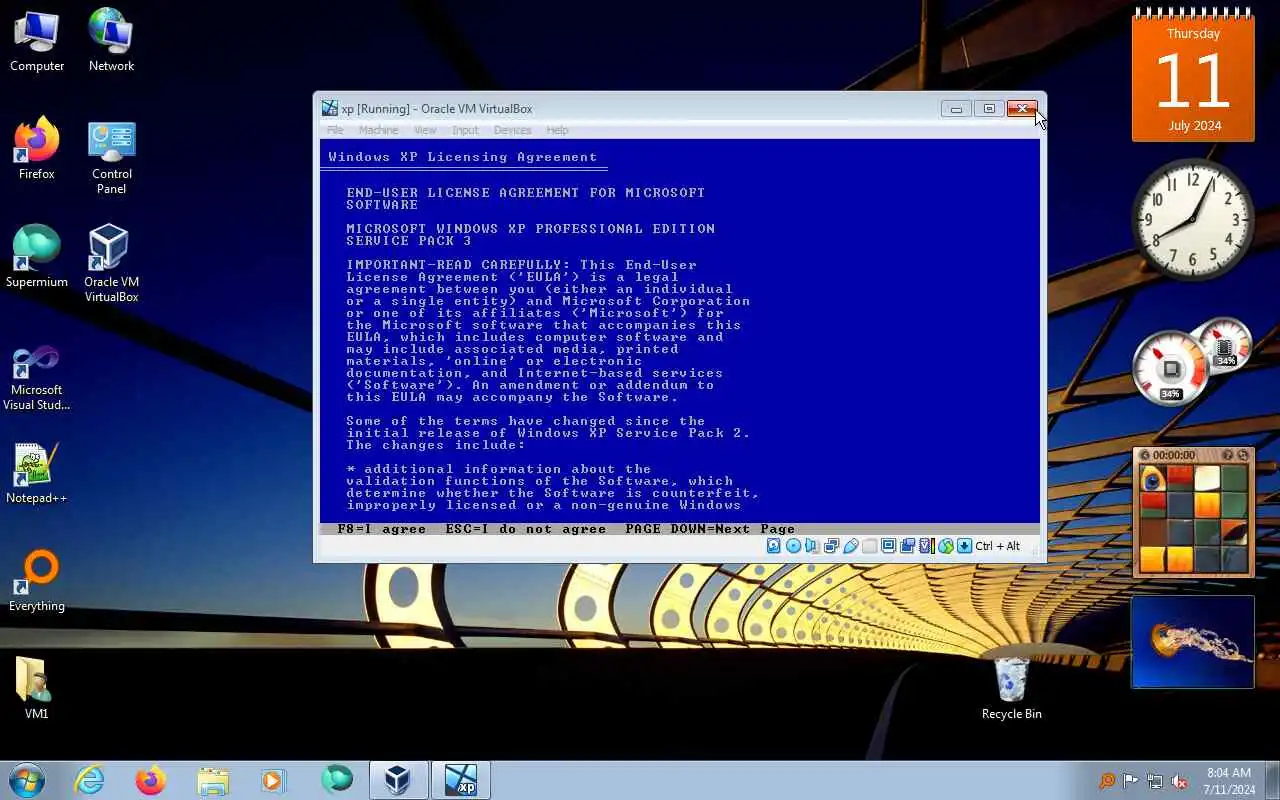1280x800 pixels.
Task: Click the picture puzzle solve/shuffle button
Action: [x=1243, y=455]
